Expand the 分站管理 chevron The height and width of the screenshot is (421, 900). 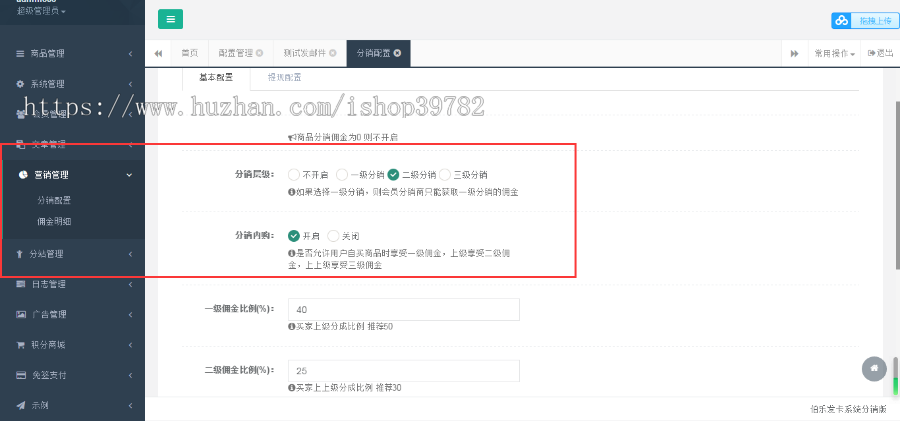130,254
